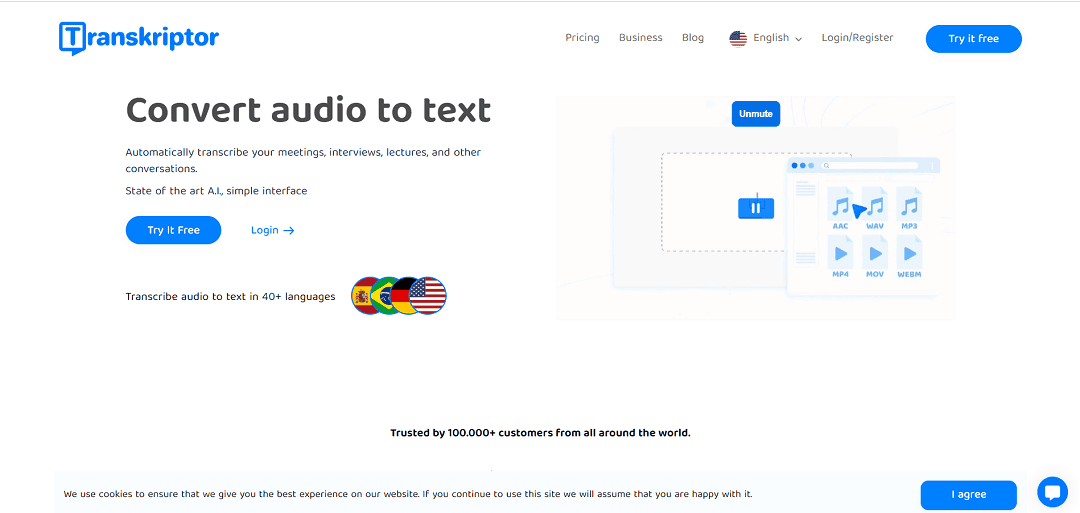Select the MOV video file icon
The height and width of the screenshot is (513, 1080).
click(x=875, y=257)
